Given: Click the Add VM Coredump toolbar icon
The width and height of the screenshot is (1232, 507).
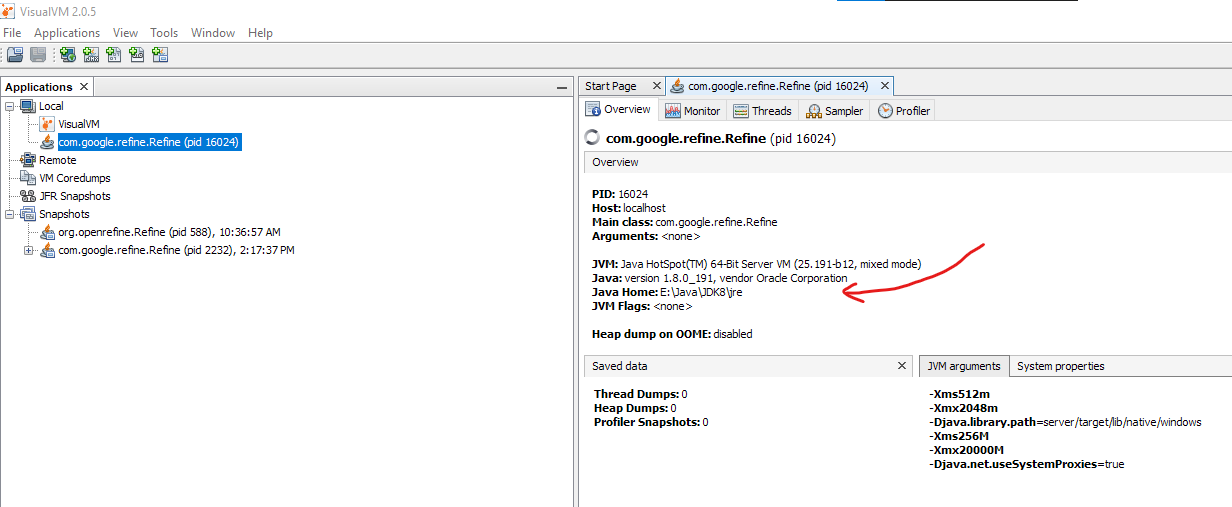Looking at the screenshot, I should 114,55.
